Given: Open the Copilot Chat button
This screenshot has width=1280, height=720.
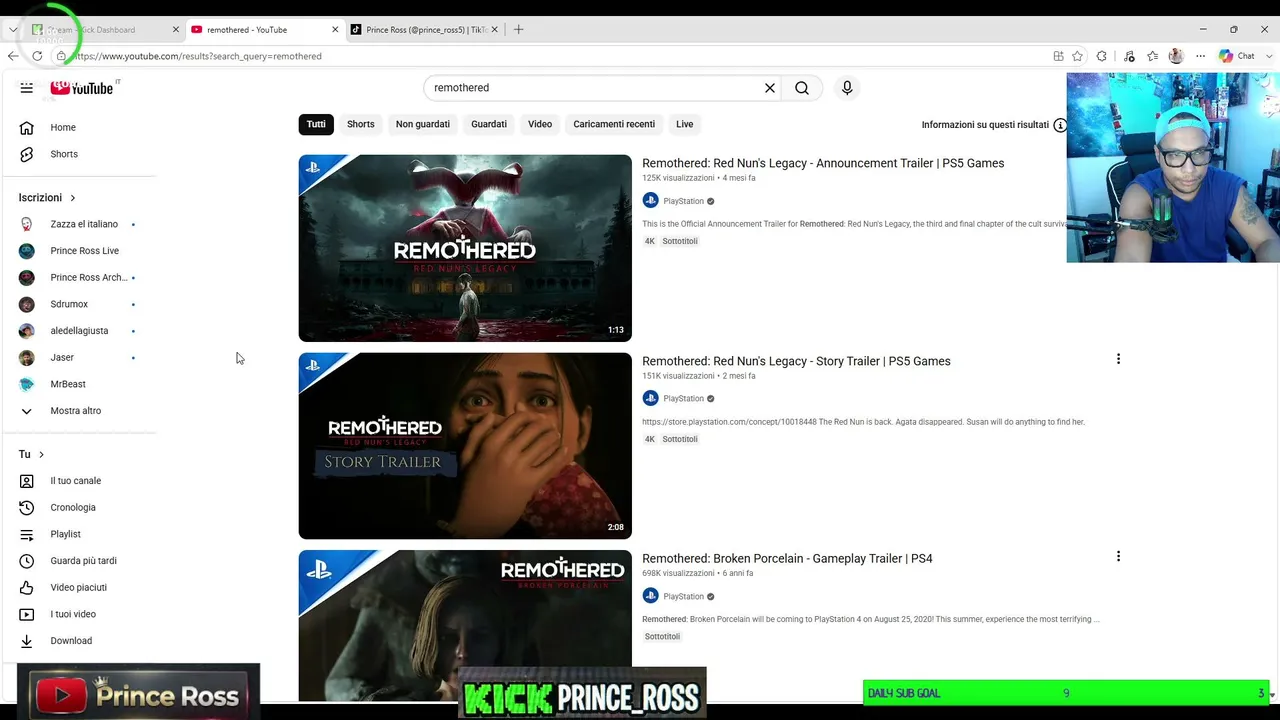Looking at the screenshot, I should pos(1237,56).
